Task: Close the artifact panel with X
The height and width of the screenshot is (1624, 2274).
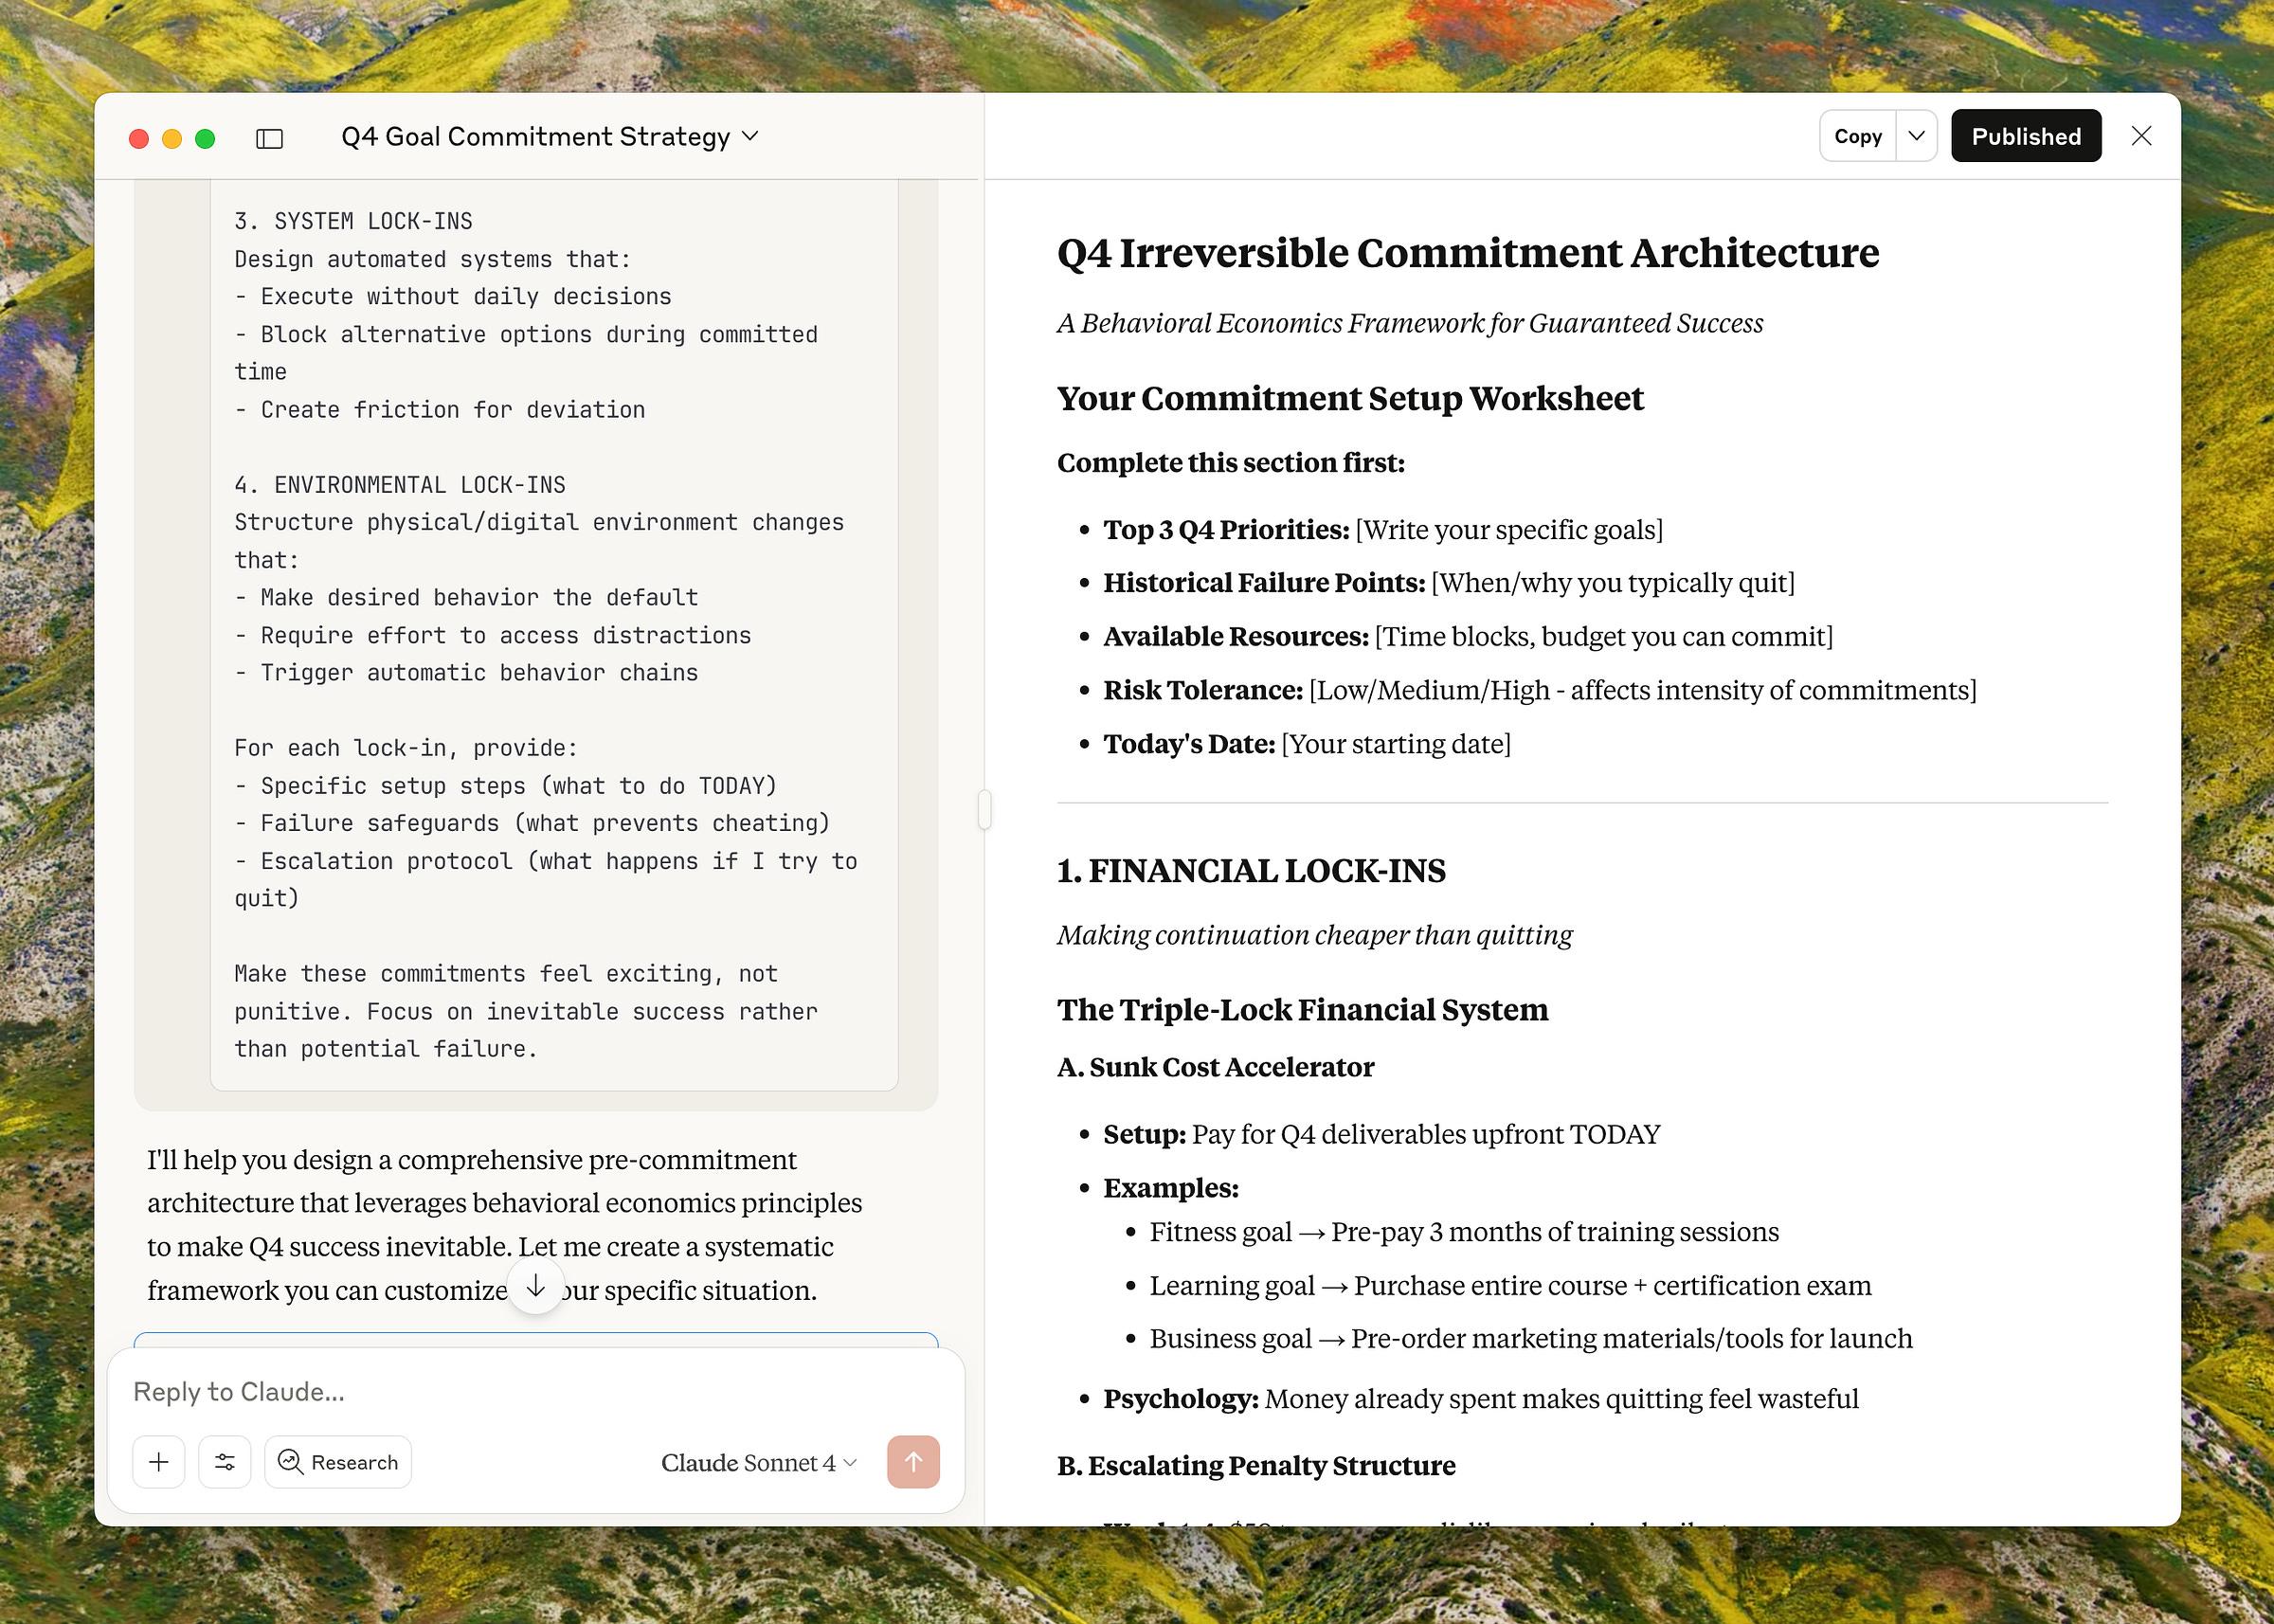Action: click(2140, 136)
